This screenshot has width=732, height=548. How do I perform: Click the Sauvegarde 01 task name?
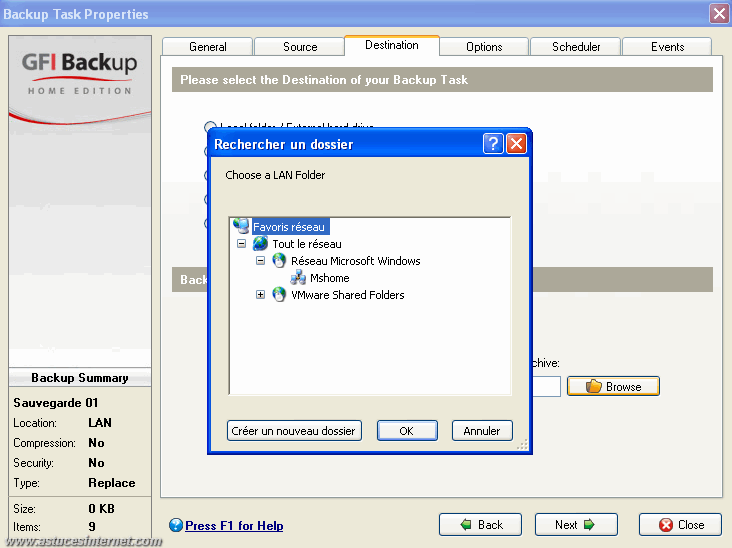pos(56,402)
